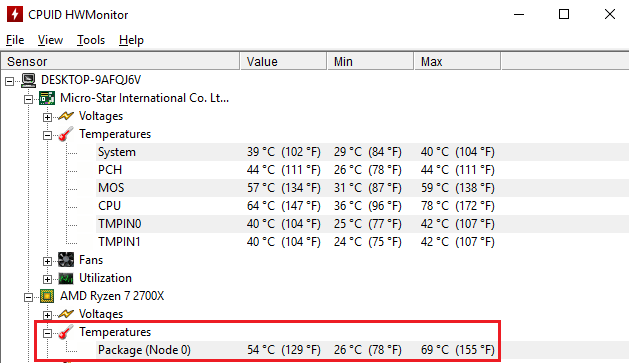Select the TMPIN1 sensor row
The width and height of the screenshot is (629, 363).
click(363, 242)
